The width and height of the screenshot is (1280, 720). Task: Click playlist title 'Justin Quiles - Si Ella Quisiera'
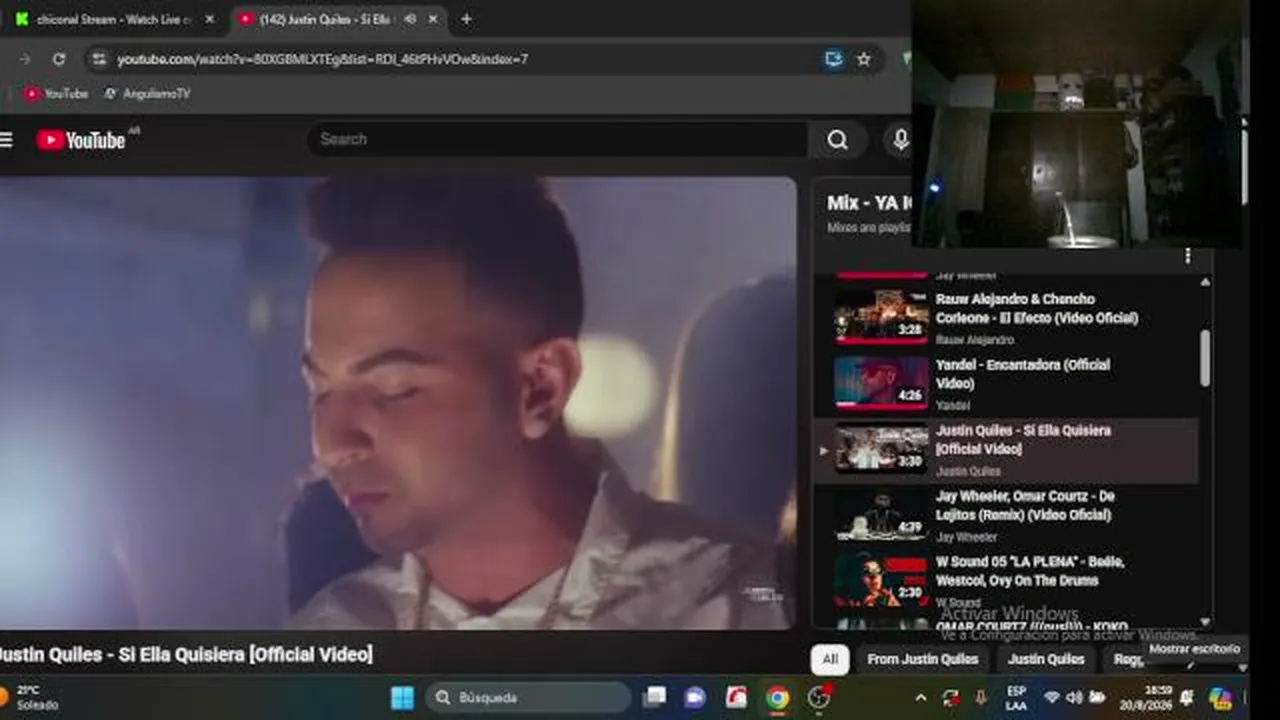coord(1024,439)
